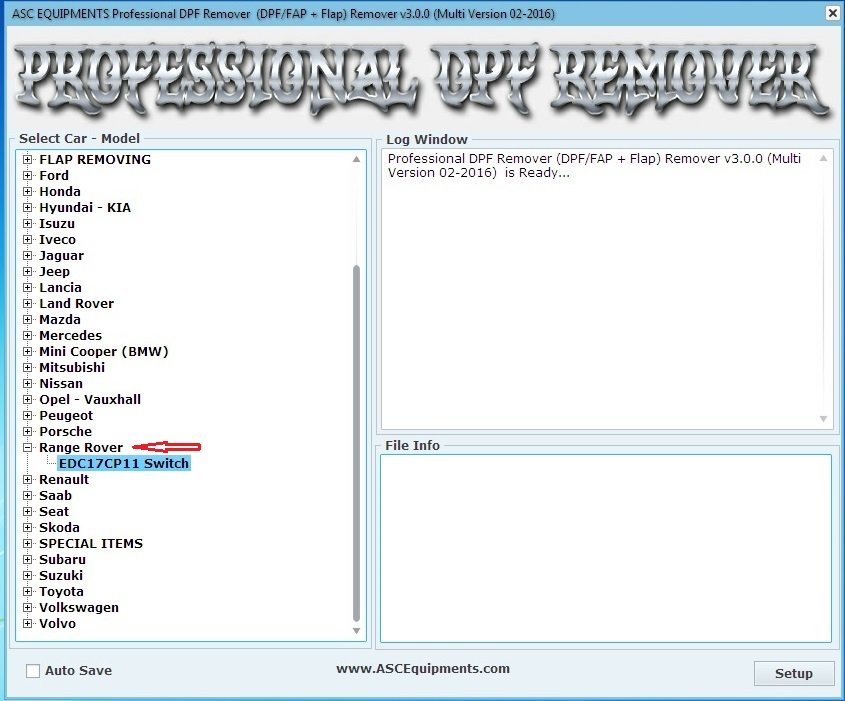Image resolution: width=845 pixels, height=701 pixels.
Task: Enable the Auto Save option
Action: coord(31,671)
